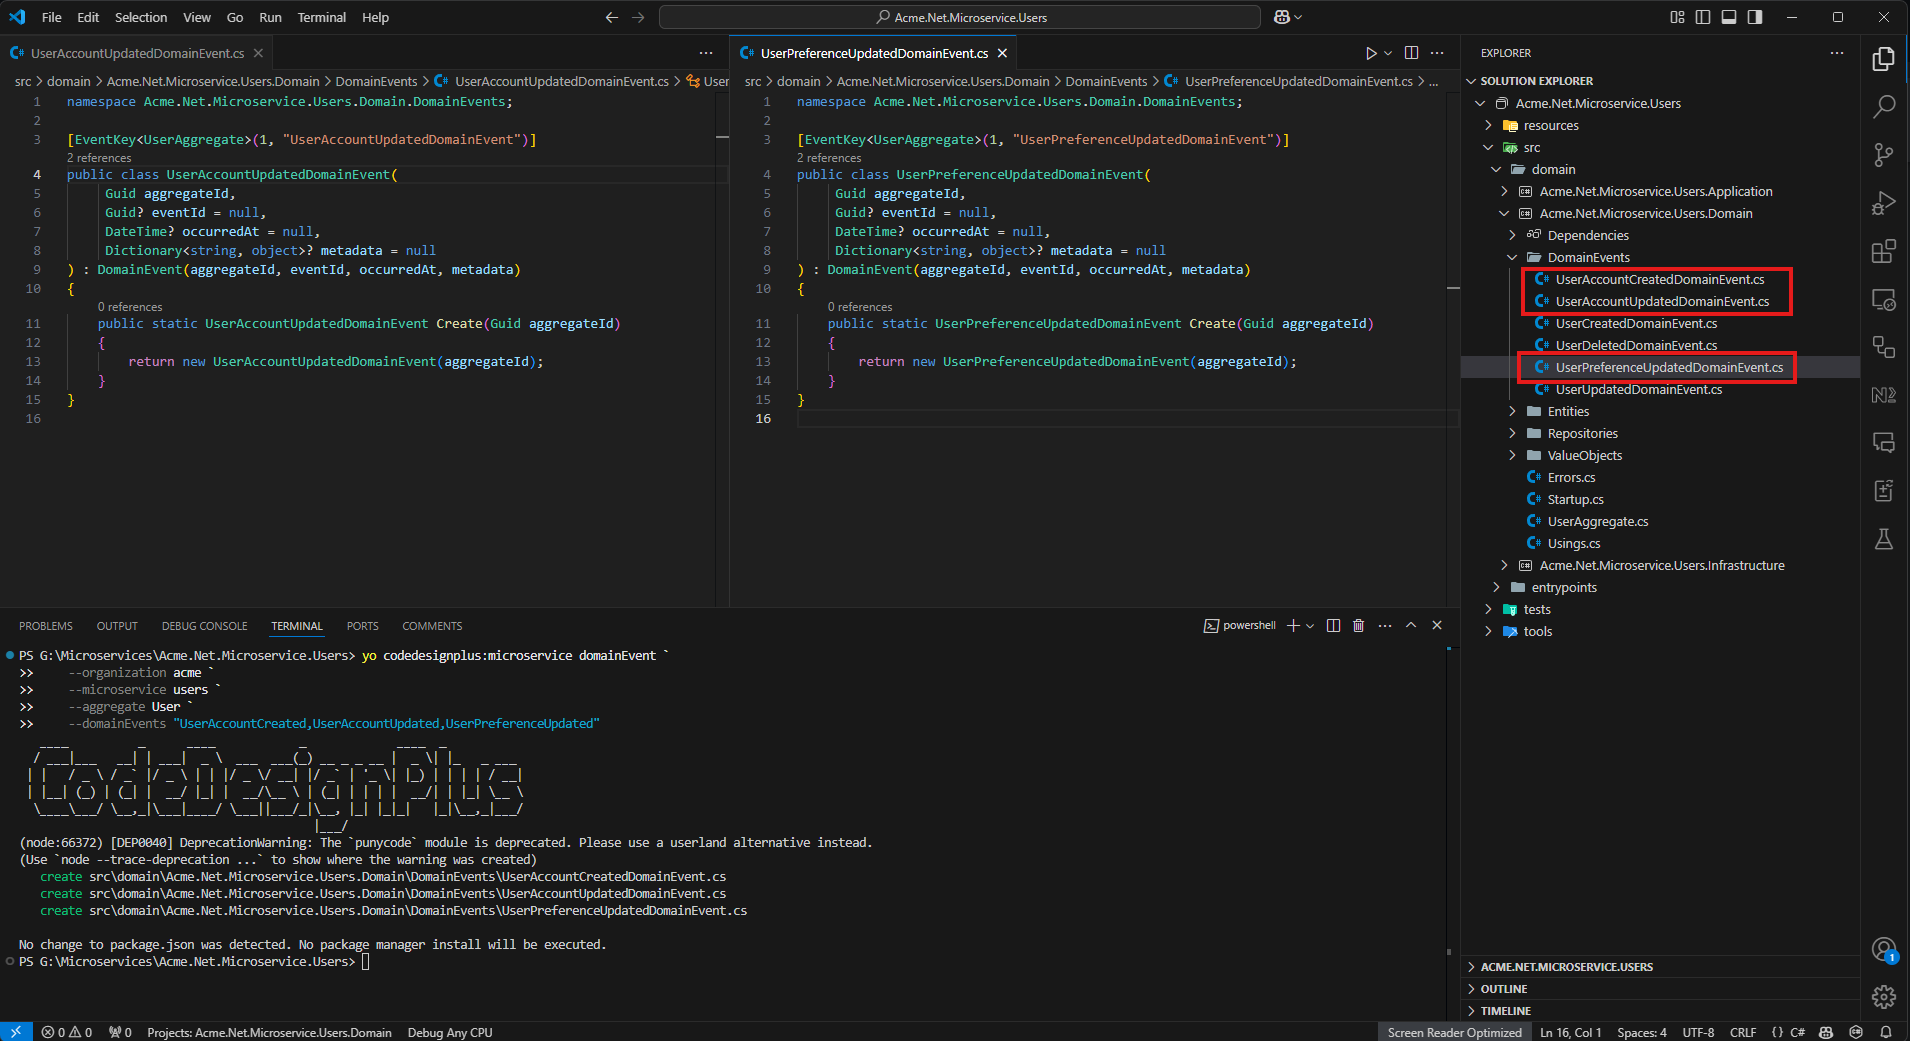Open the Source Control view
1910x1041 pixels.
pyautogui.click(x=1884, y=155)
